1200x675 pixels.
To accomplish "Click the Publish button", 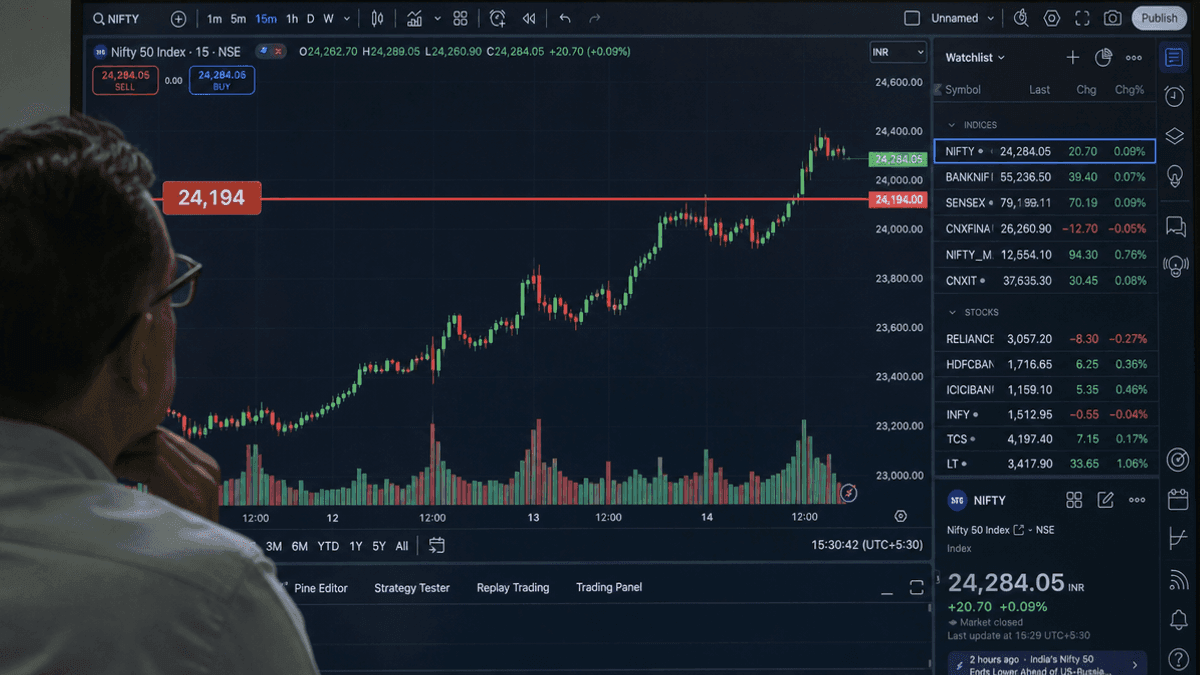I will click(1159, 18).
